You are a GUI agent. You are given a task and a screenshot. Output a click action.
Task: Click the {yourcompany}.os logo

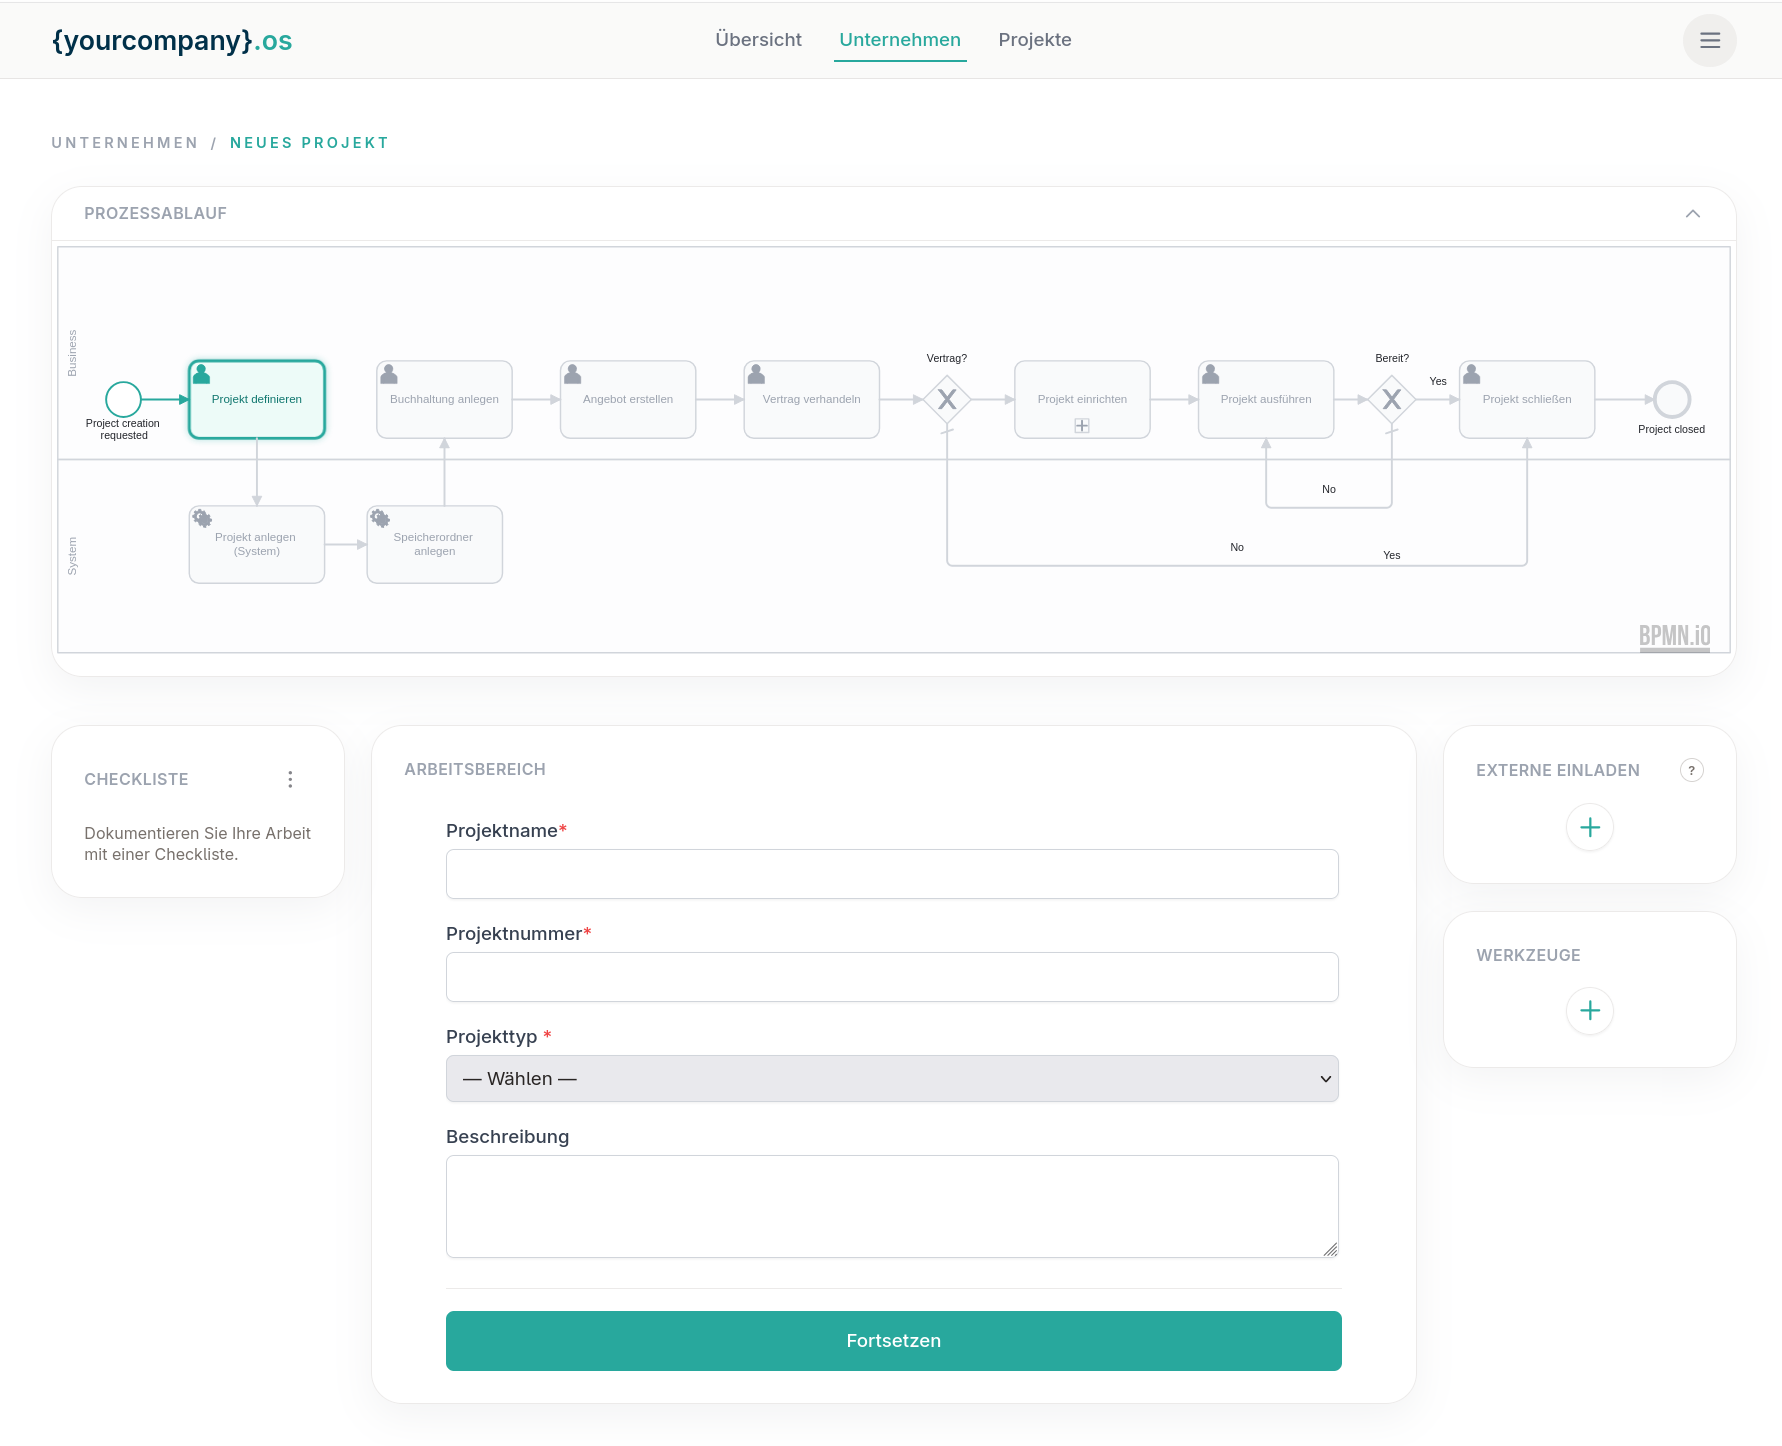coord(172,40)
